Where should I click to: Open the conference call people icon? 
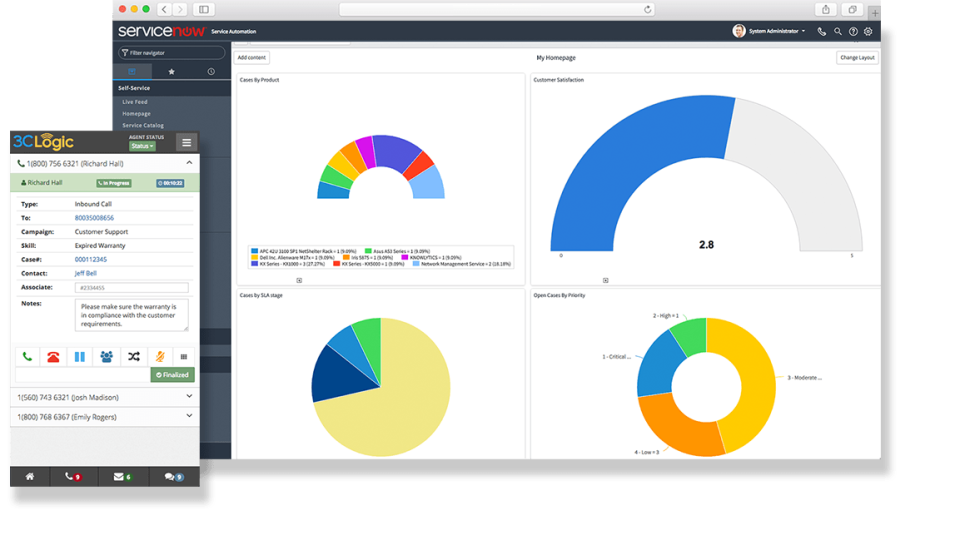(107, 356)
